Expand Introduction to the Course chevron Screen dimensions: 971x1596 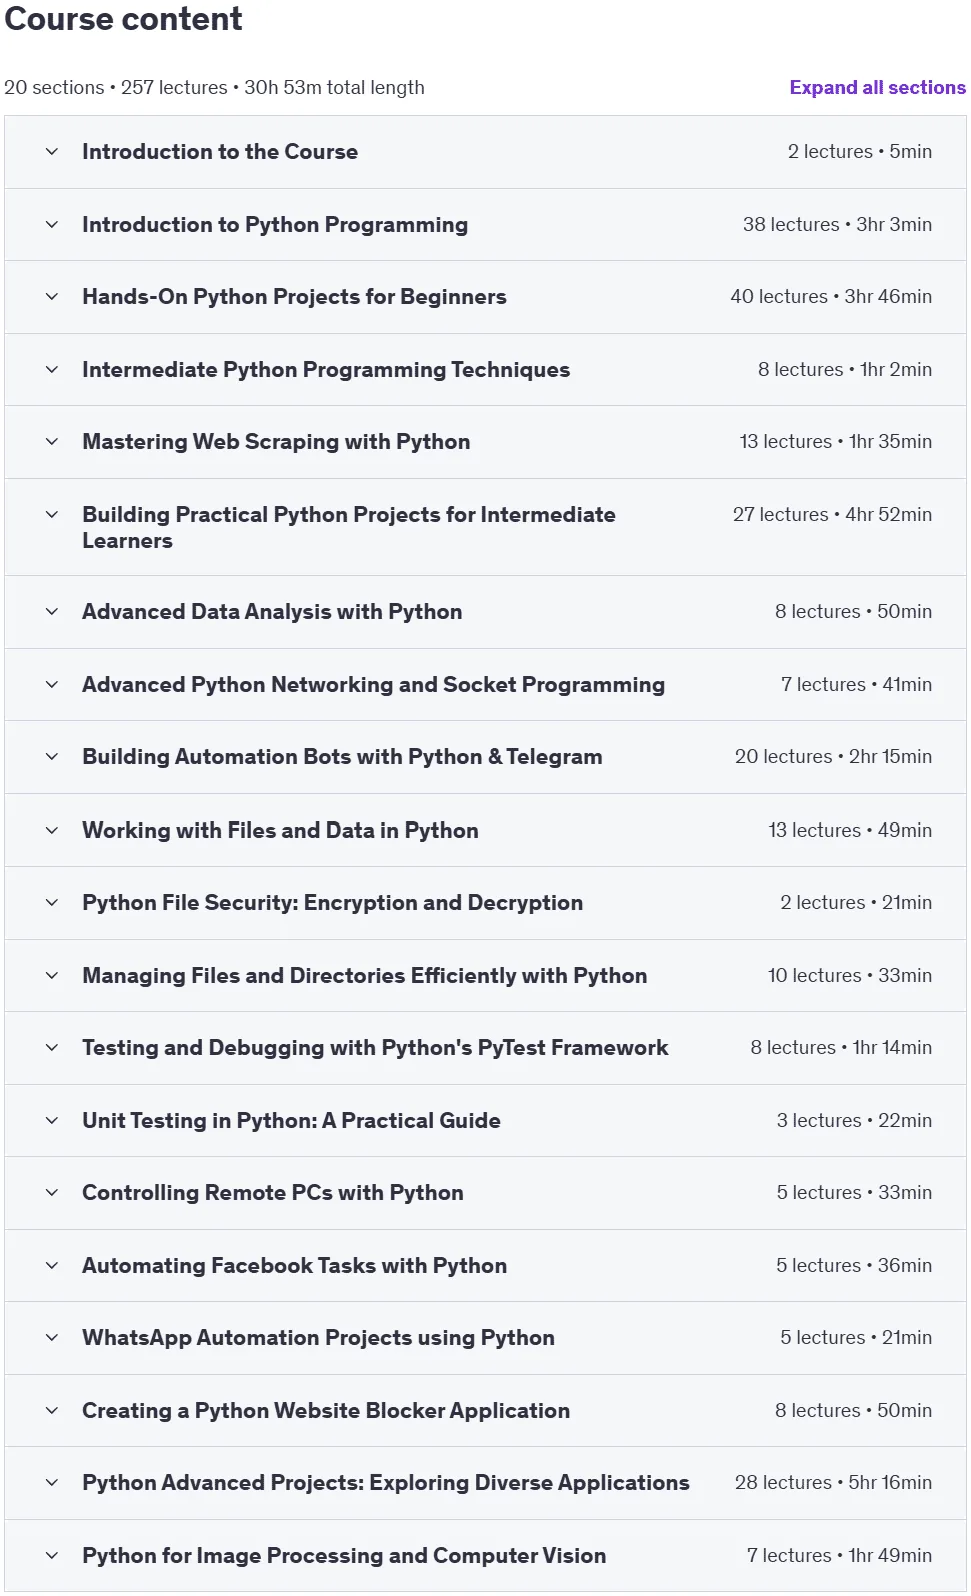pyautogui.click(x=52, y=152)
